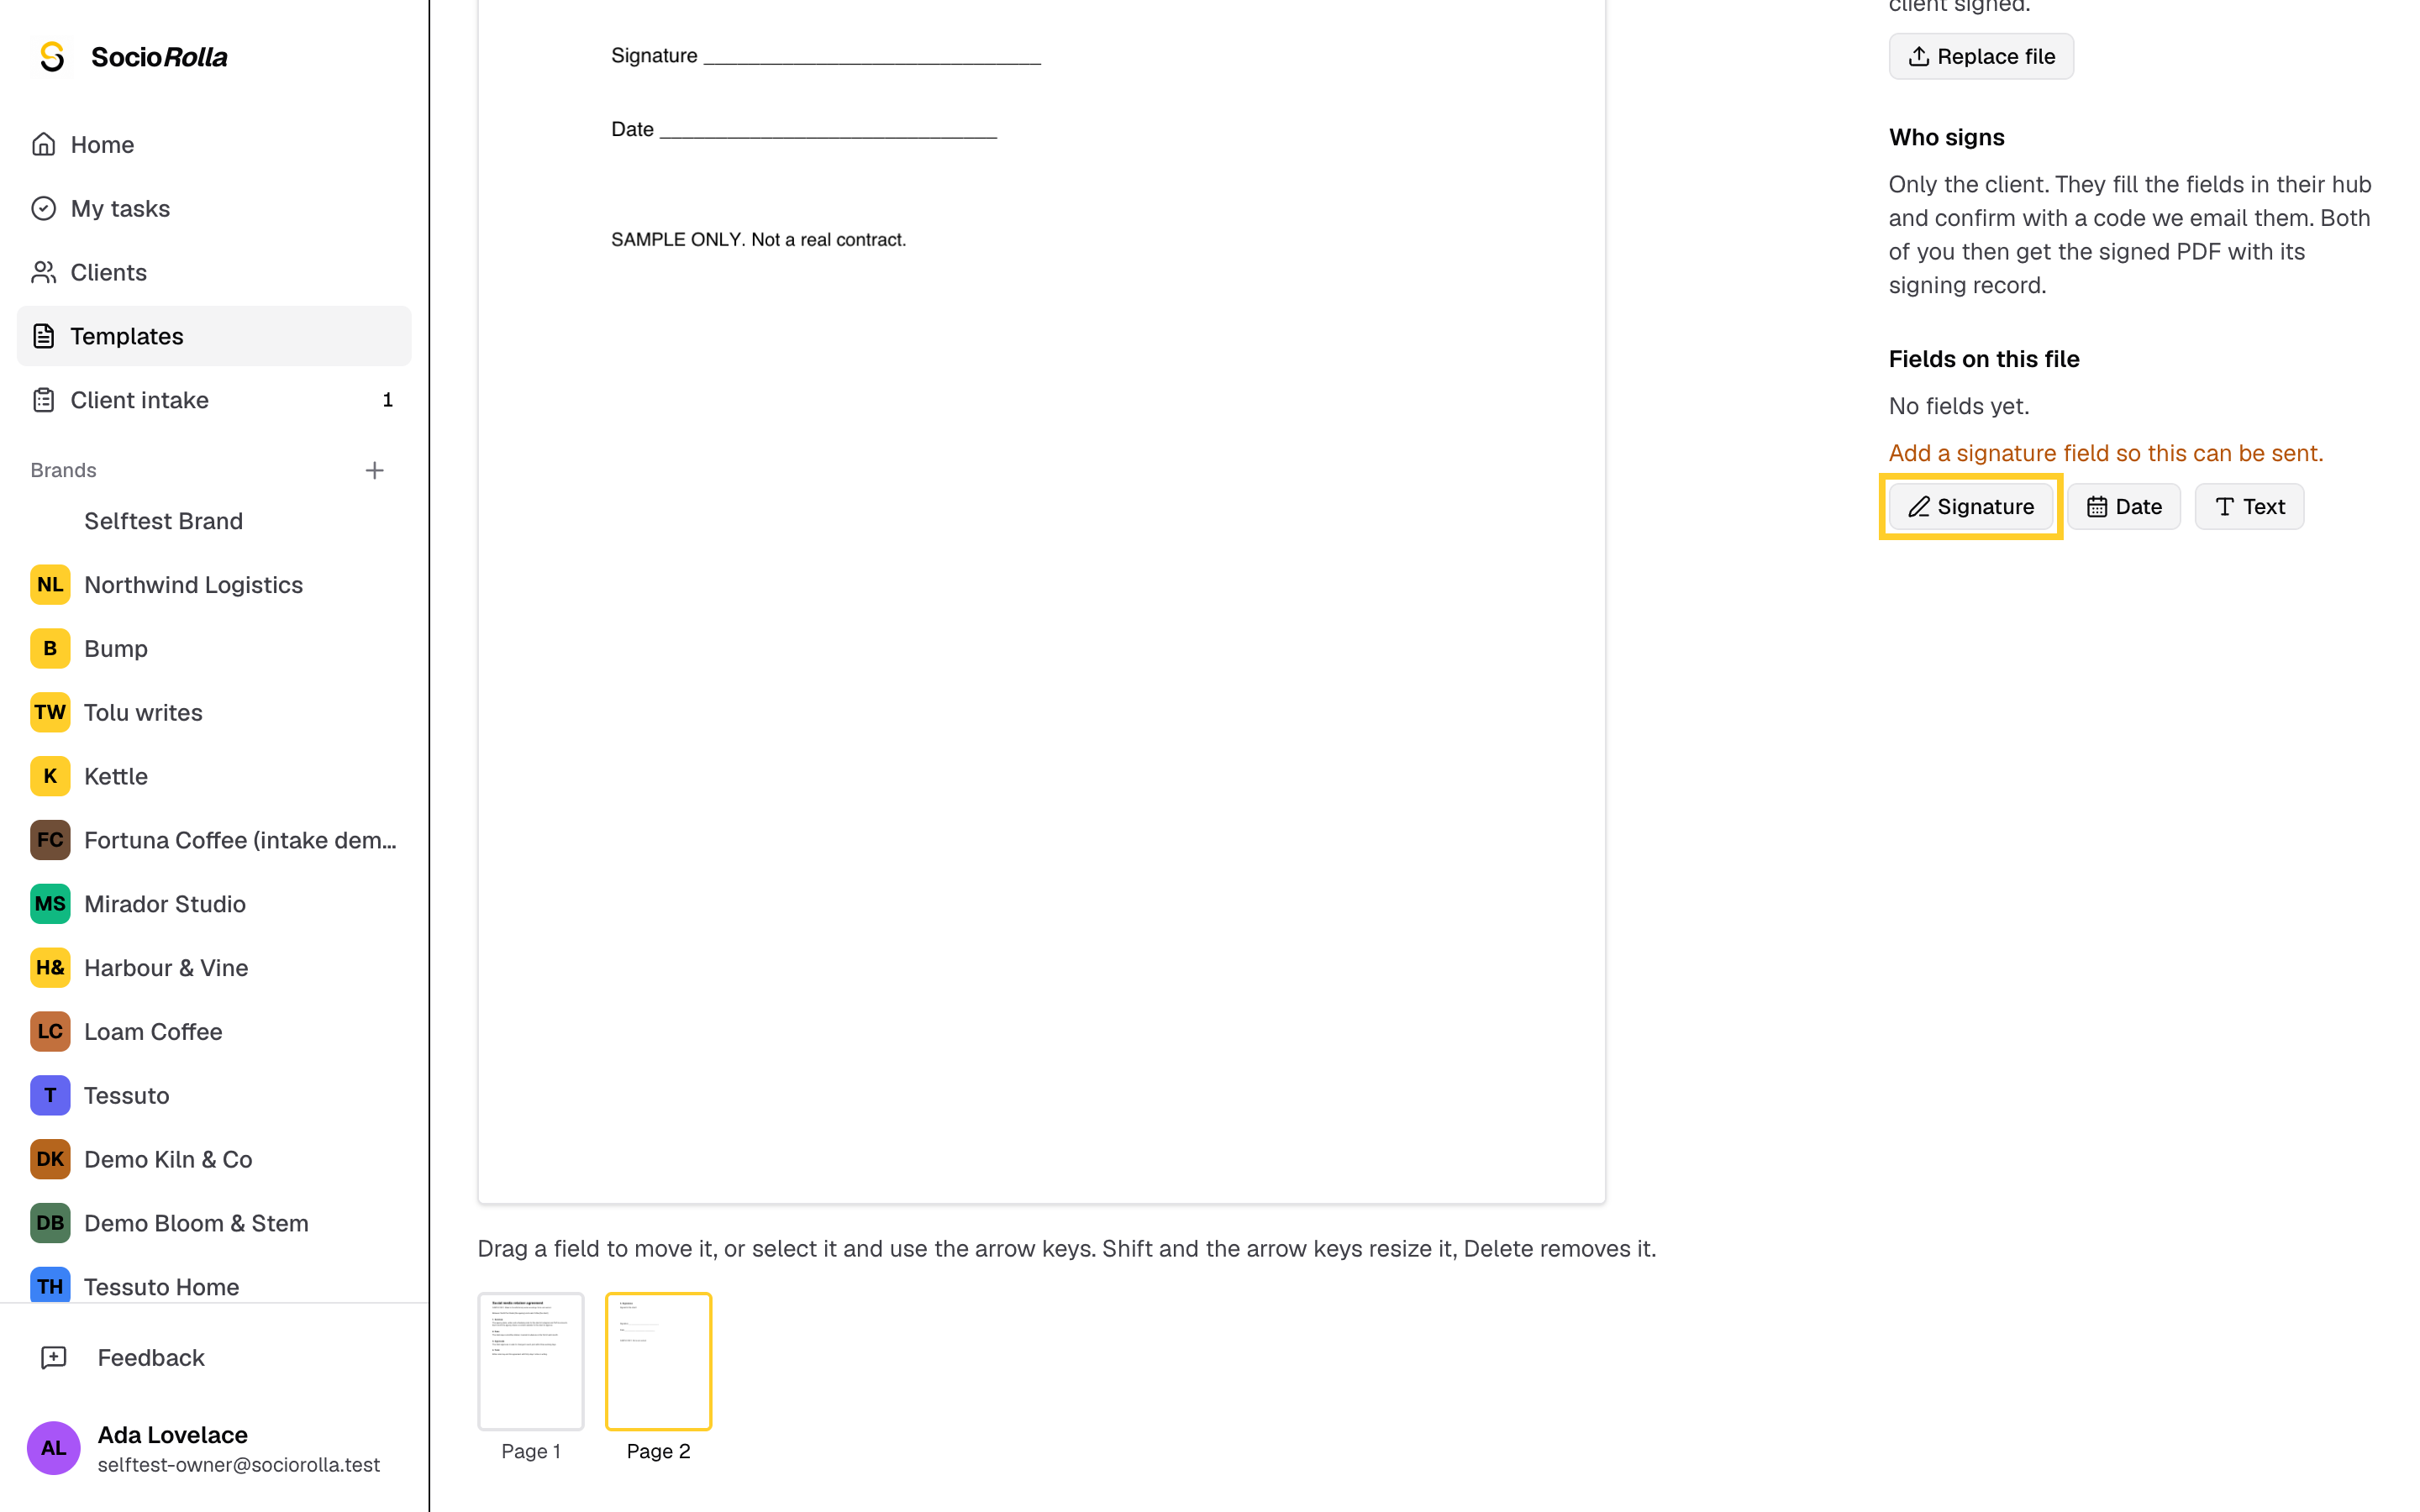
Task: Add a Signature field
Action: tap(1970, 507)
